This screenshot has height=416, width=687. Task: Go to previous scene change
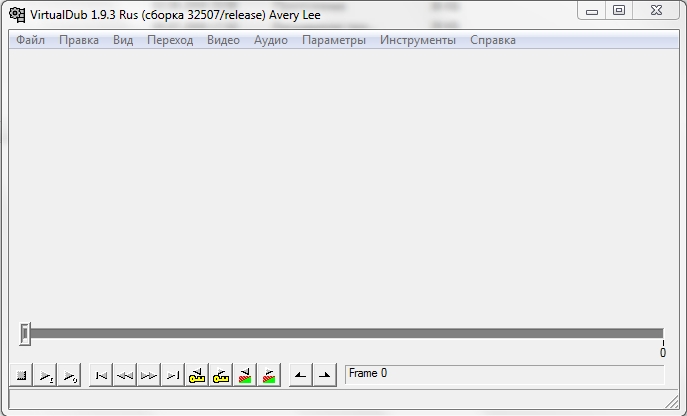(245, 375)
